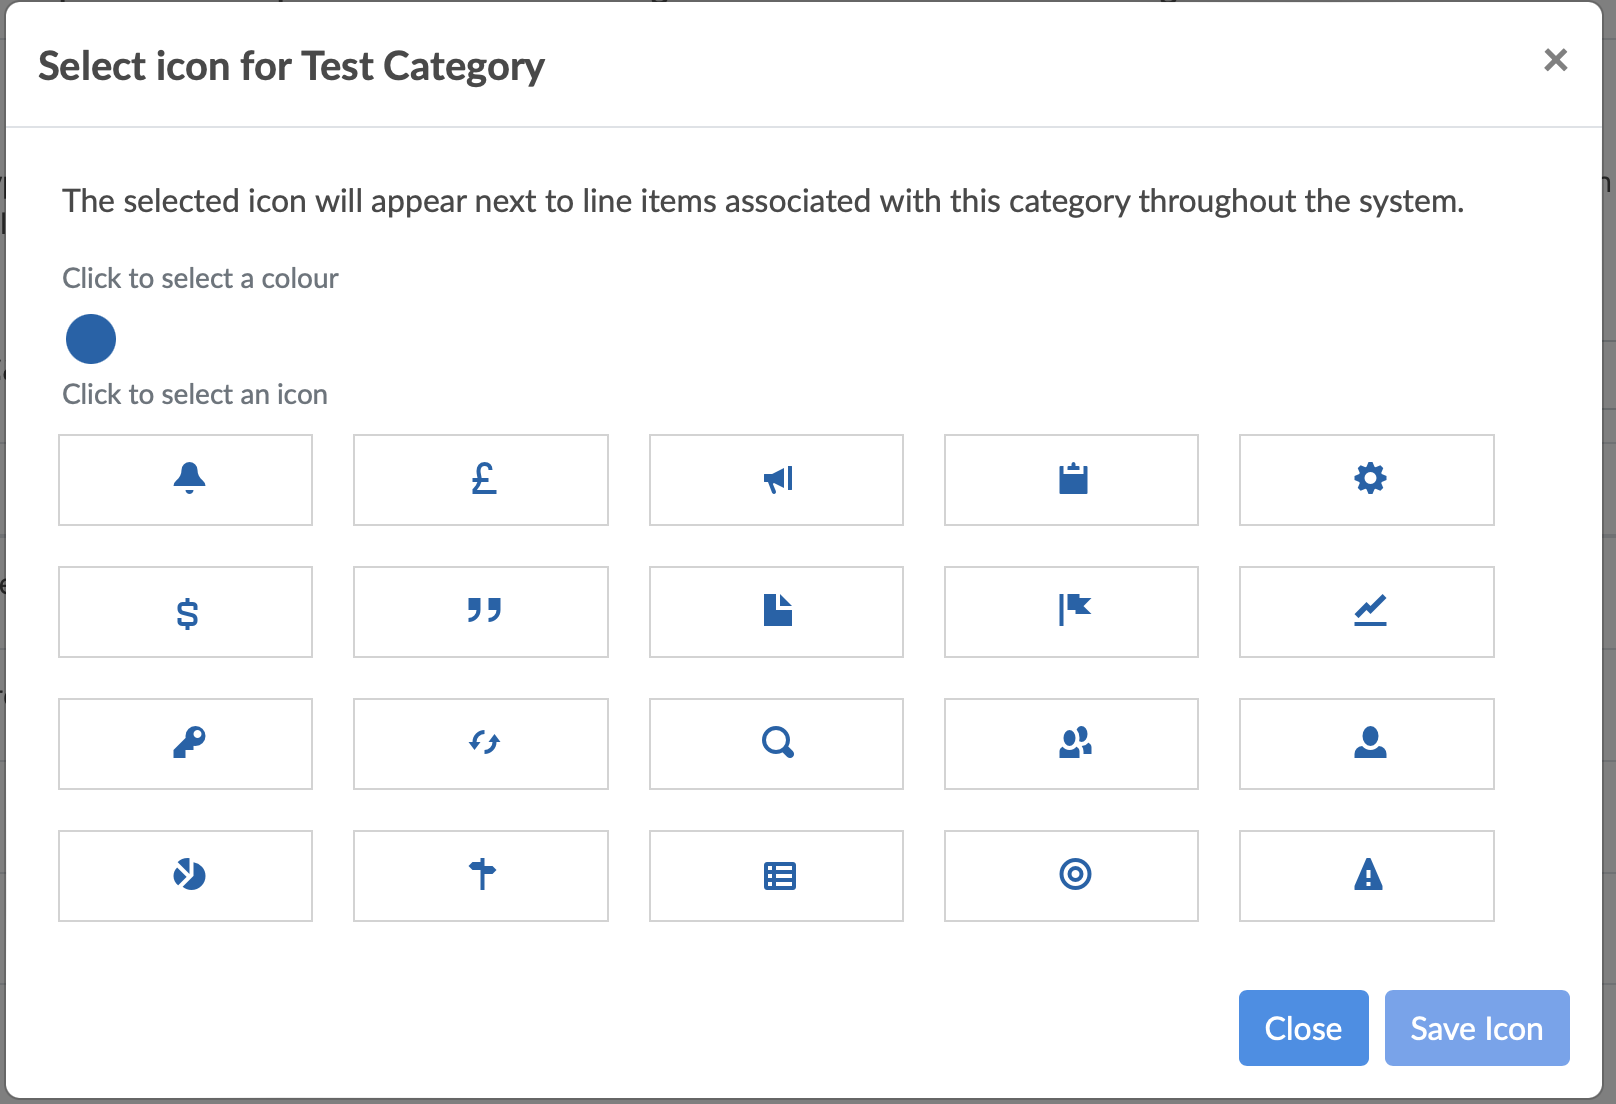The width and height of the screenshot is (1616, 1104).
Task: Select the clipboard icon
Action: coord(1071,480)
